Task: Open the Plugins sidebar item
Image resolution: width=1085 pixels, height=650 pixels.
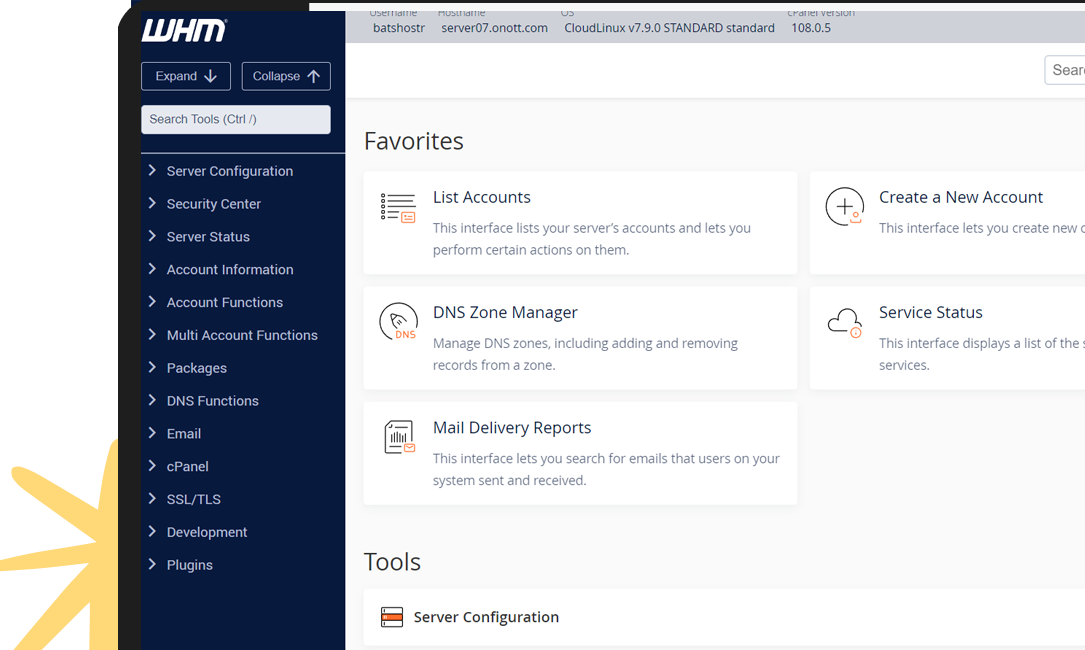Action: point(189,565)
